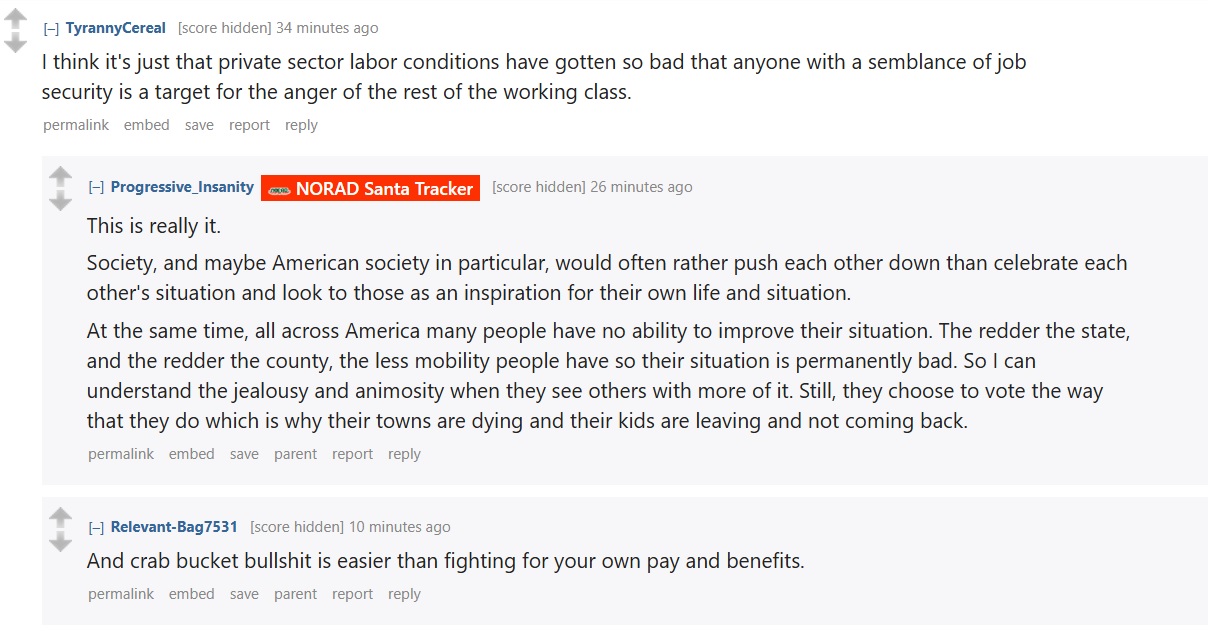Image resolution: width=1208 pixels, height=631 pixels.
Task: Collapse Relevant-Bag7531's comment
Action: (96, 527)
